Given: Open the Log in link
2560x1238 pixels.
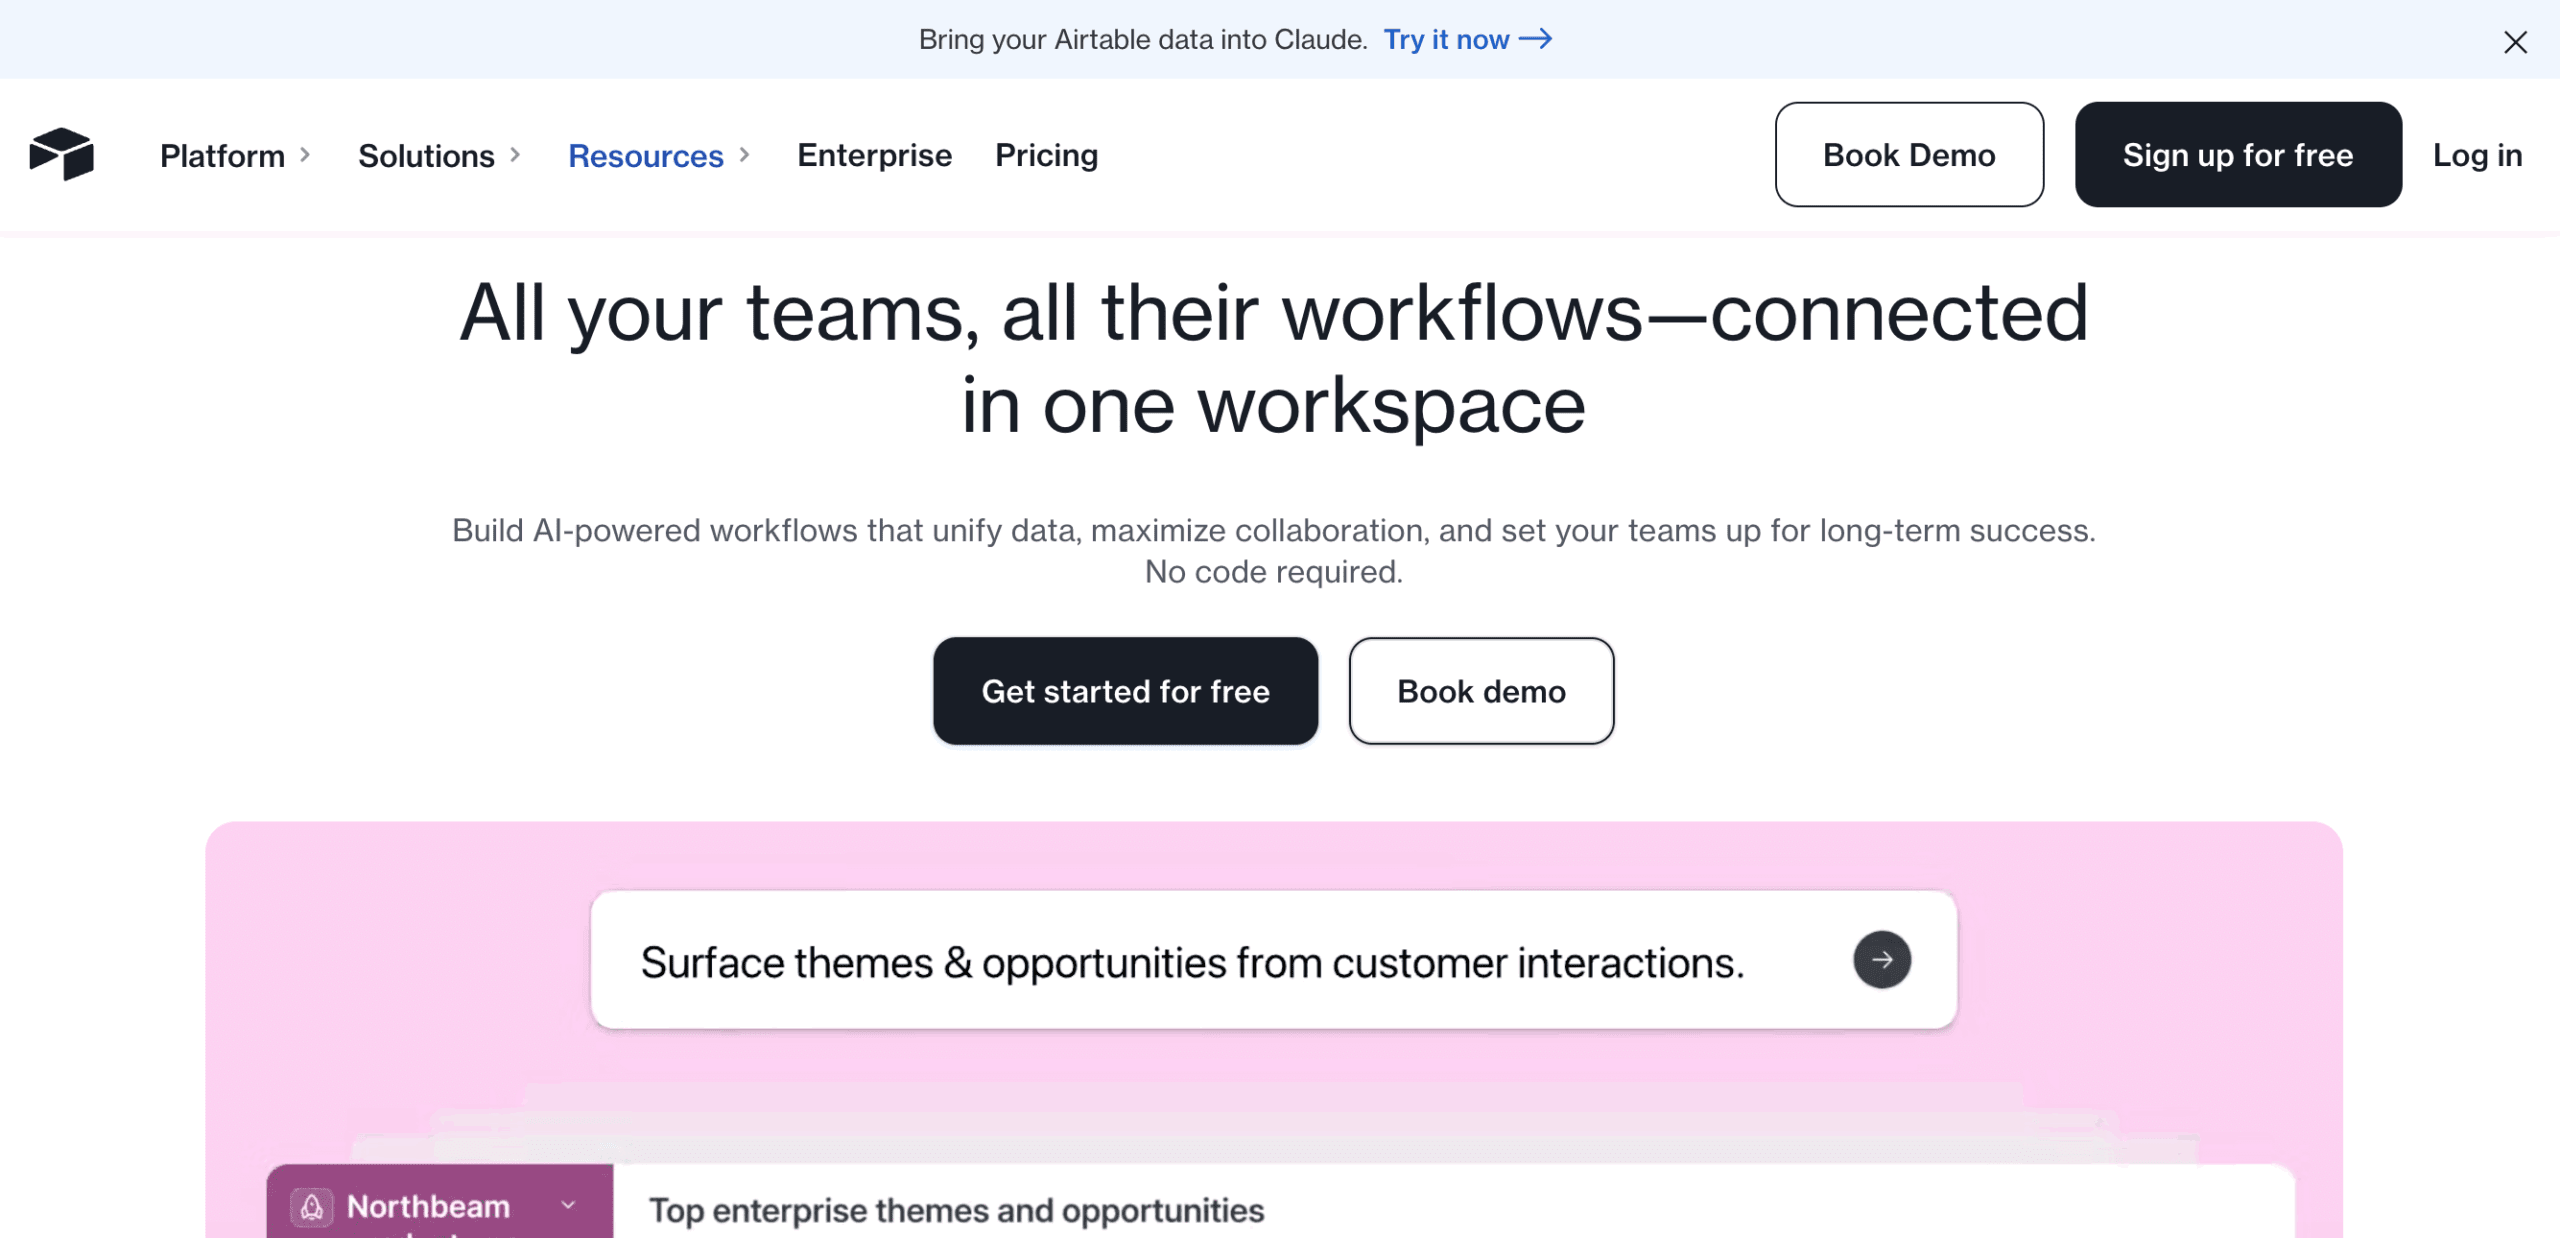Looking at the screenshot, I should point(2477,155).
